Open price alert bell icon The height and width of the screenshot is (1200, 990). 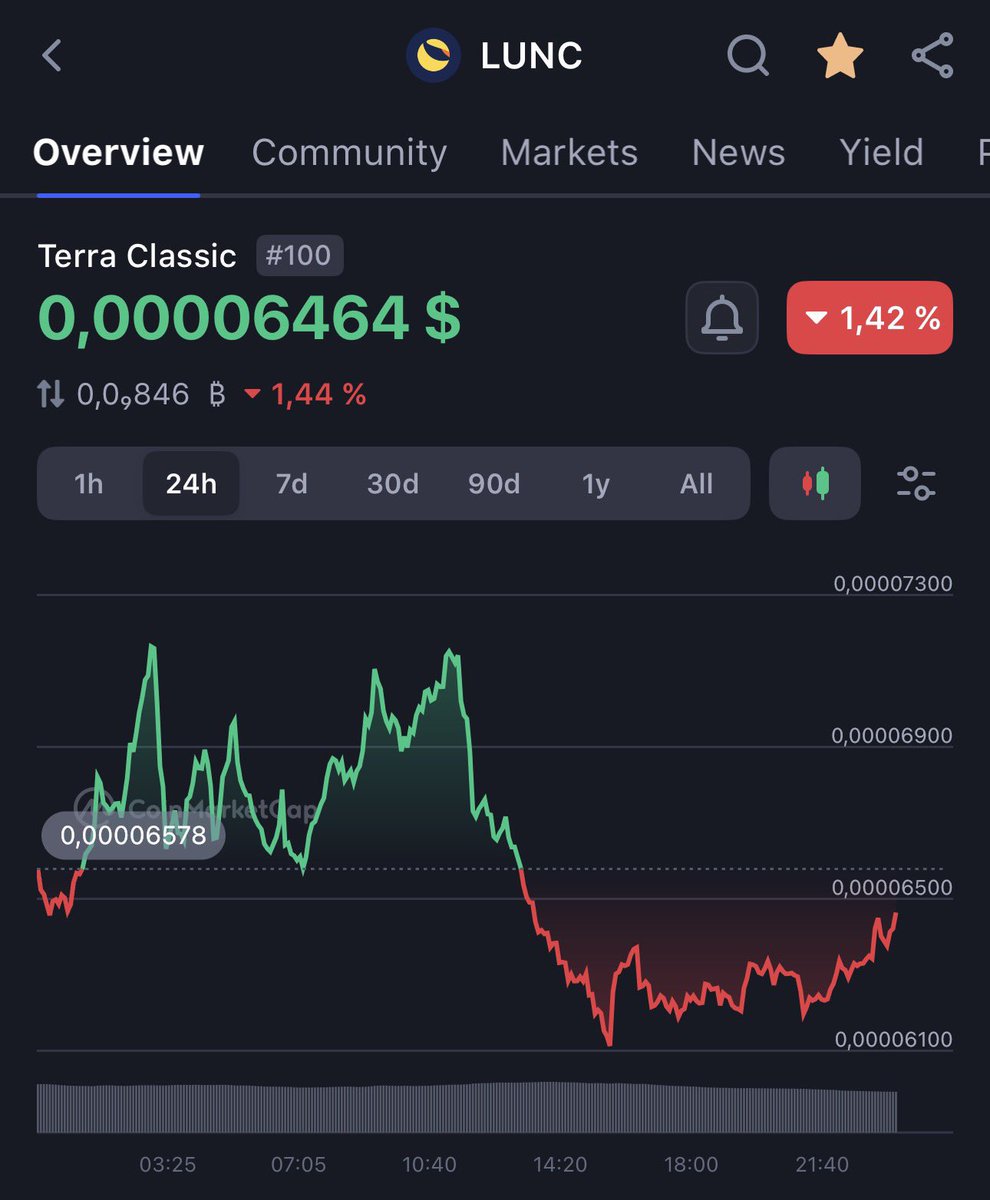[x=722, y=318]
